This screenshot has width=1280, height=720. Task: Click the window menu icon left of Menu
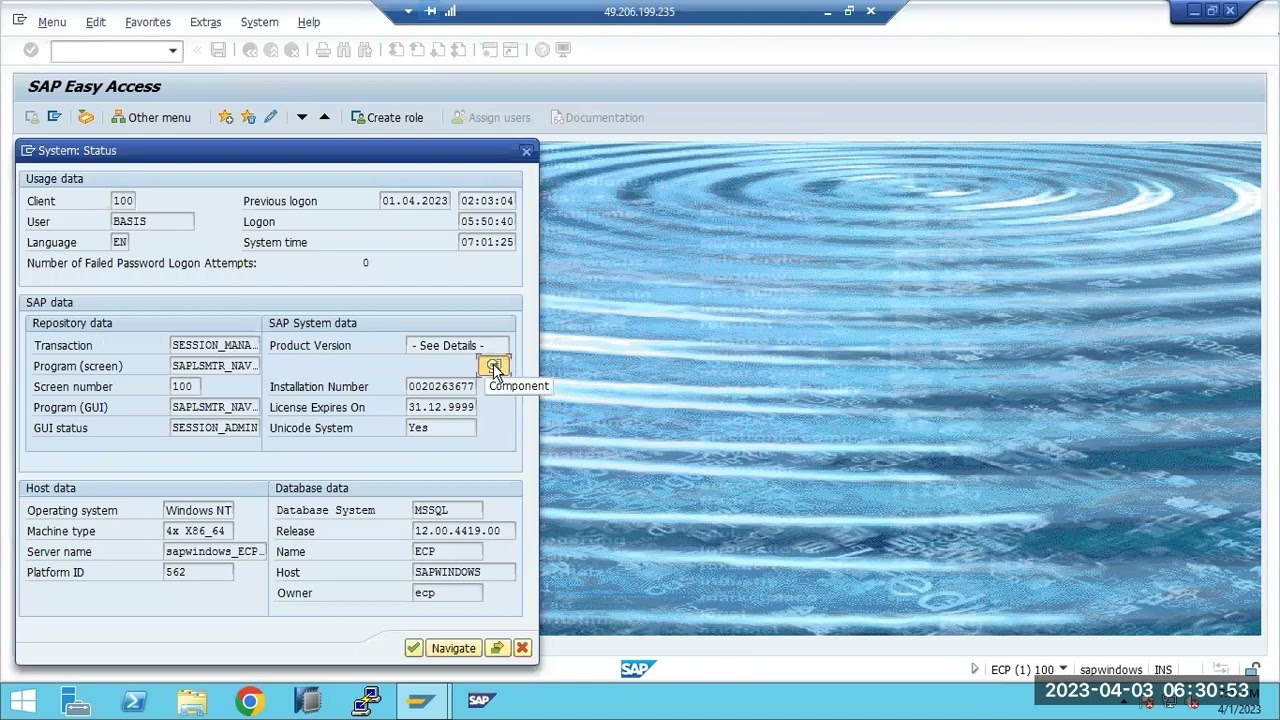click(19, 21)
